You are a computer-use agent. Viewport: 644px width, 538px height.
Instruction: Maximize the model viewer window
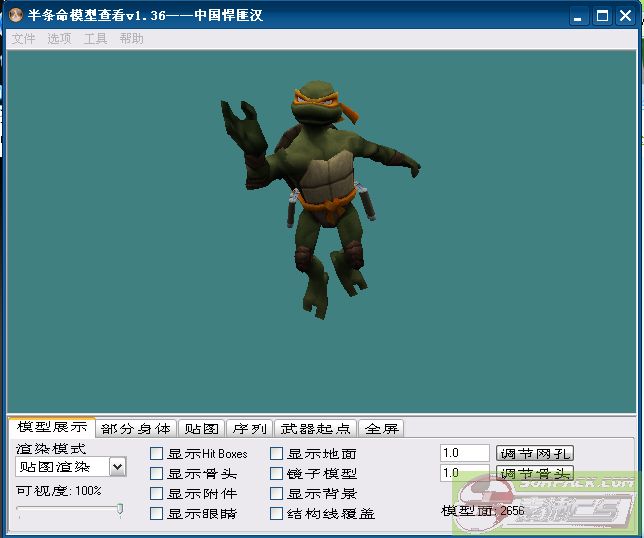pos(602,16)
